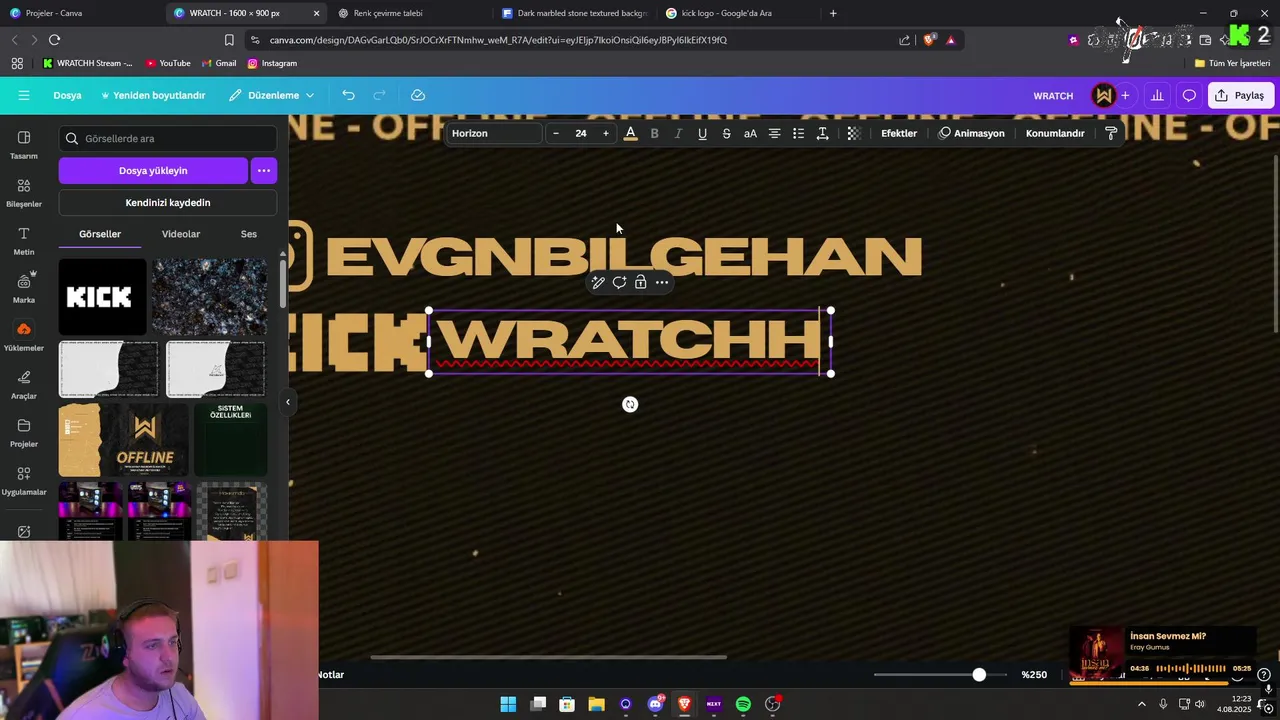Open the Konumlandır position panel

(x=1055, y=133)
